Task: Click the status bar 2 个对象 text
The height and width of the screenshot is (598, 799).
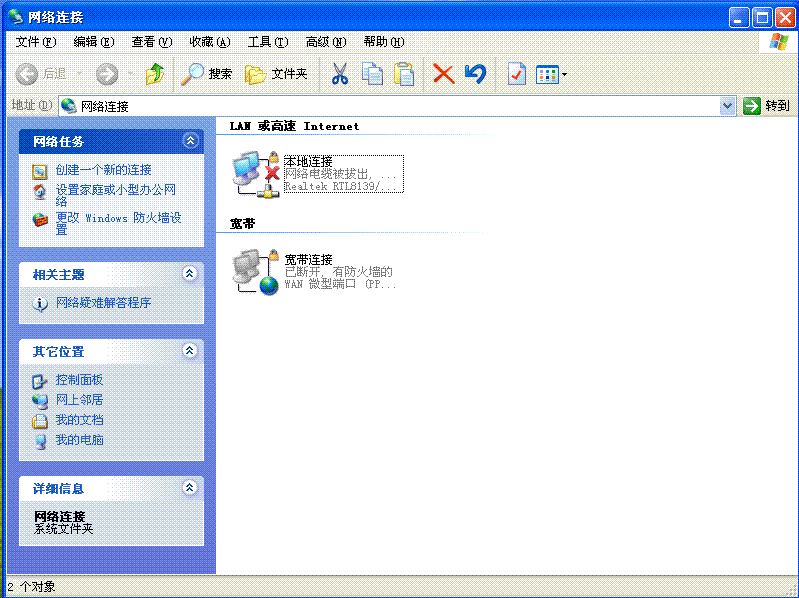Action: point(32,587)
